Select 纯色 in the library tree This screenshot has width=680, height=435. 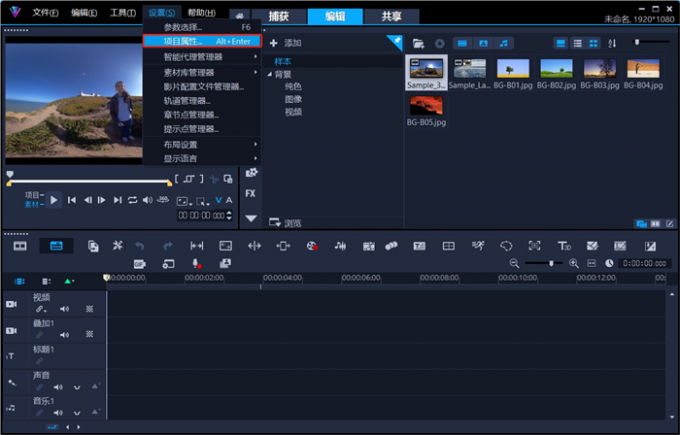pos(293,86)
